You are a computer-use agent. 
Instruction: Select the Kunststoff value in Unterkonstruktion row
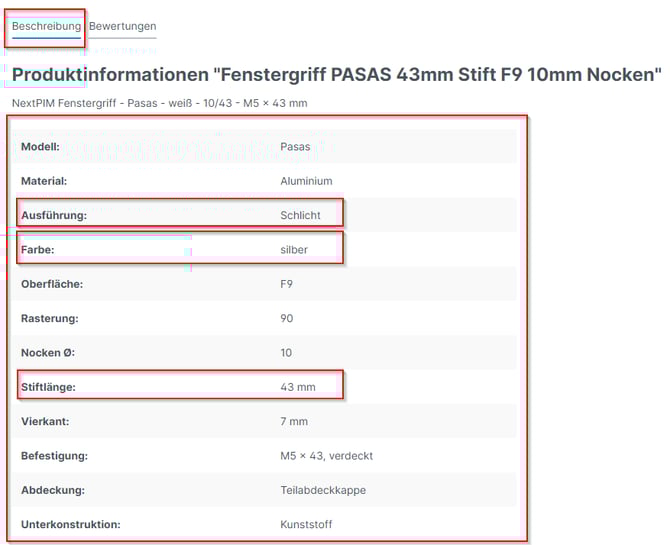click(306, 524)
